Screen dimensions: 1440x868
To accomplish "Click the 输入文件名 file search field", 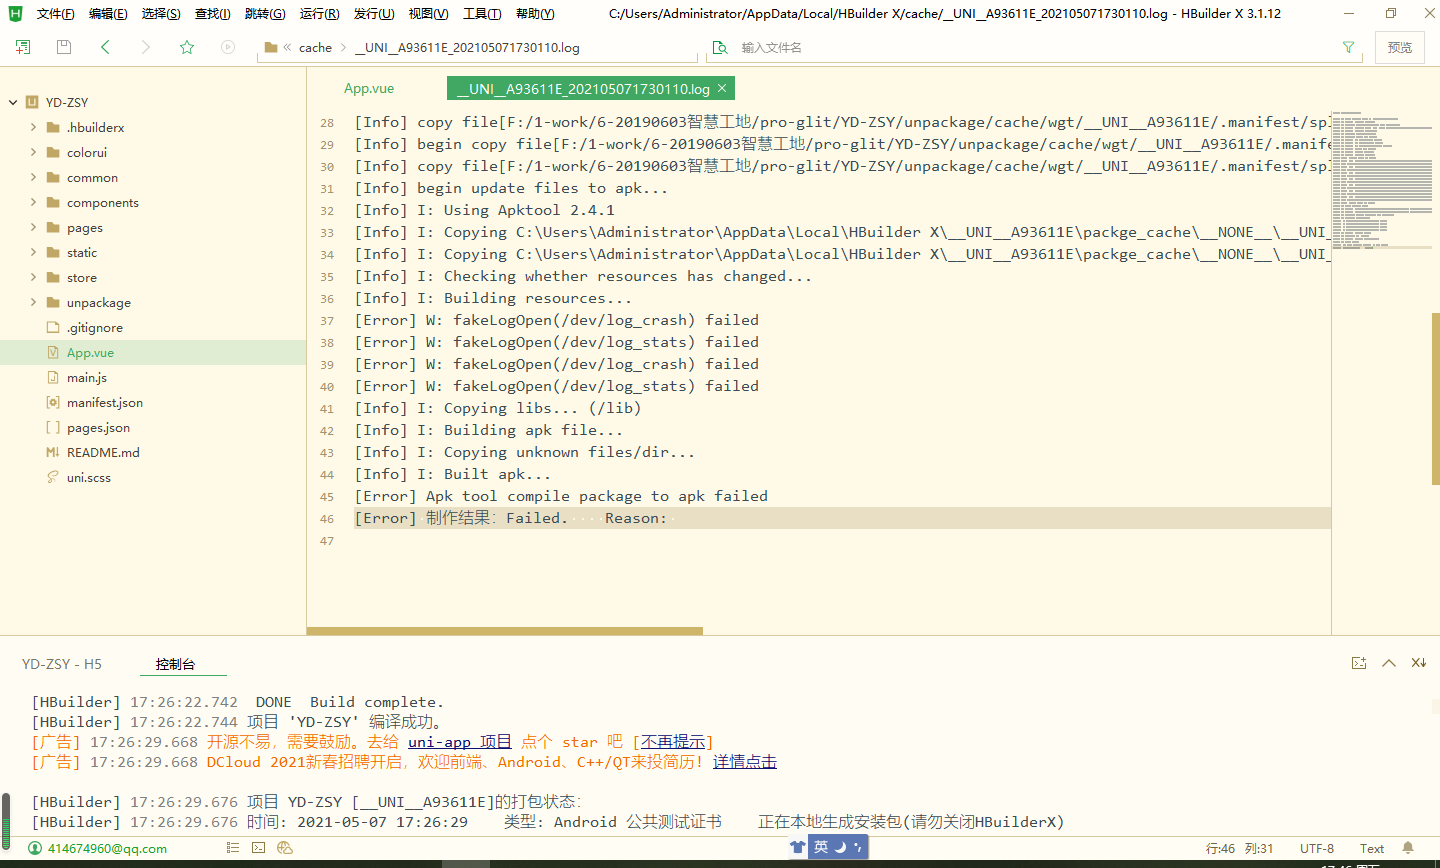I will click(x=1030, y=47).
